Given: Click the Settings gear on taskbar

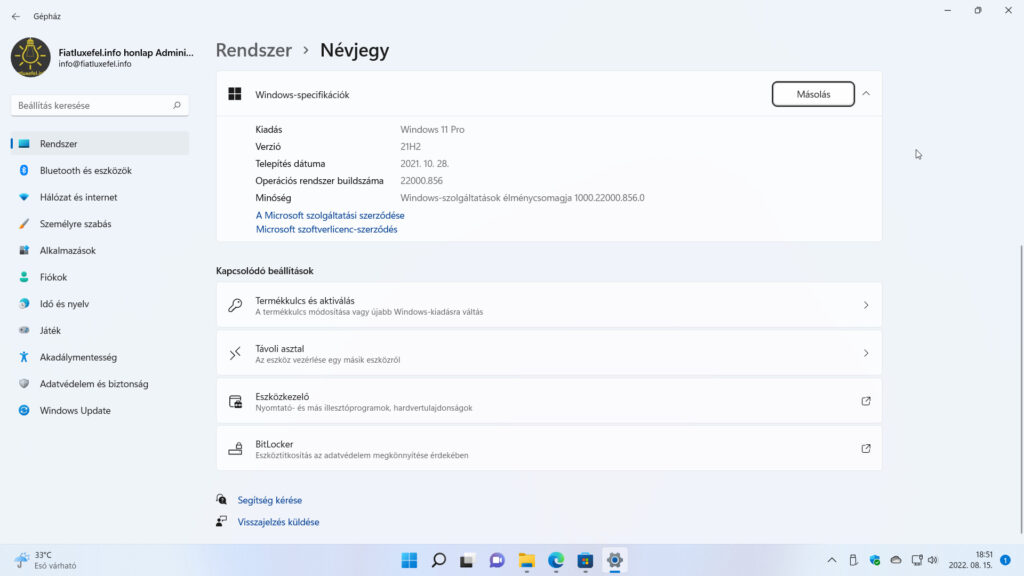Looking at the screenshot, I should click(x=615, y=560).
